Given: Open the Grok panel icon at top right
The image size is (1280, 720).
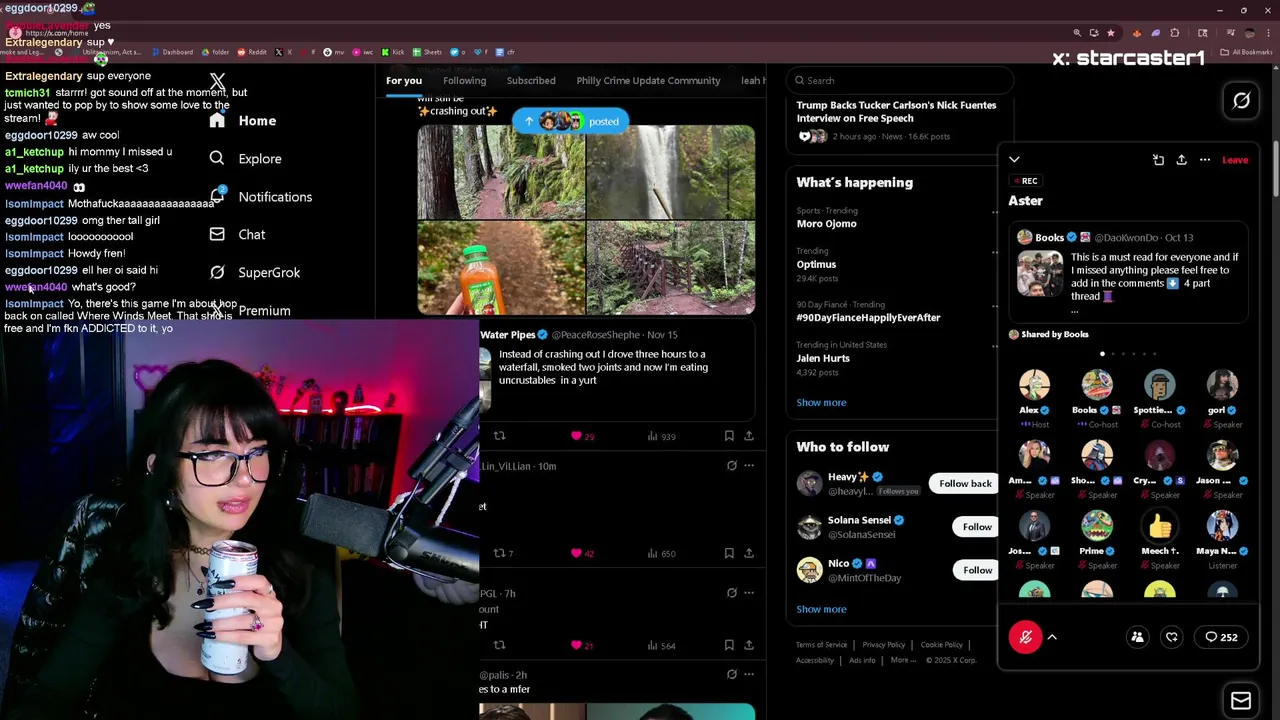Looking at the screenshot, I should point(1241,101).
